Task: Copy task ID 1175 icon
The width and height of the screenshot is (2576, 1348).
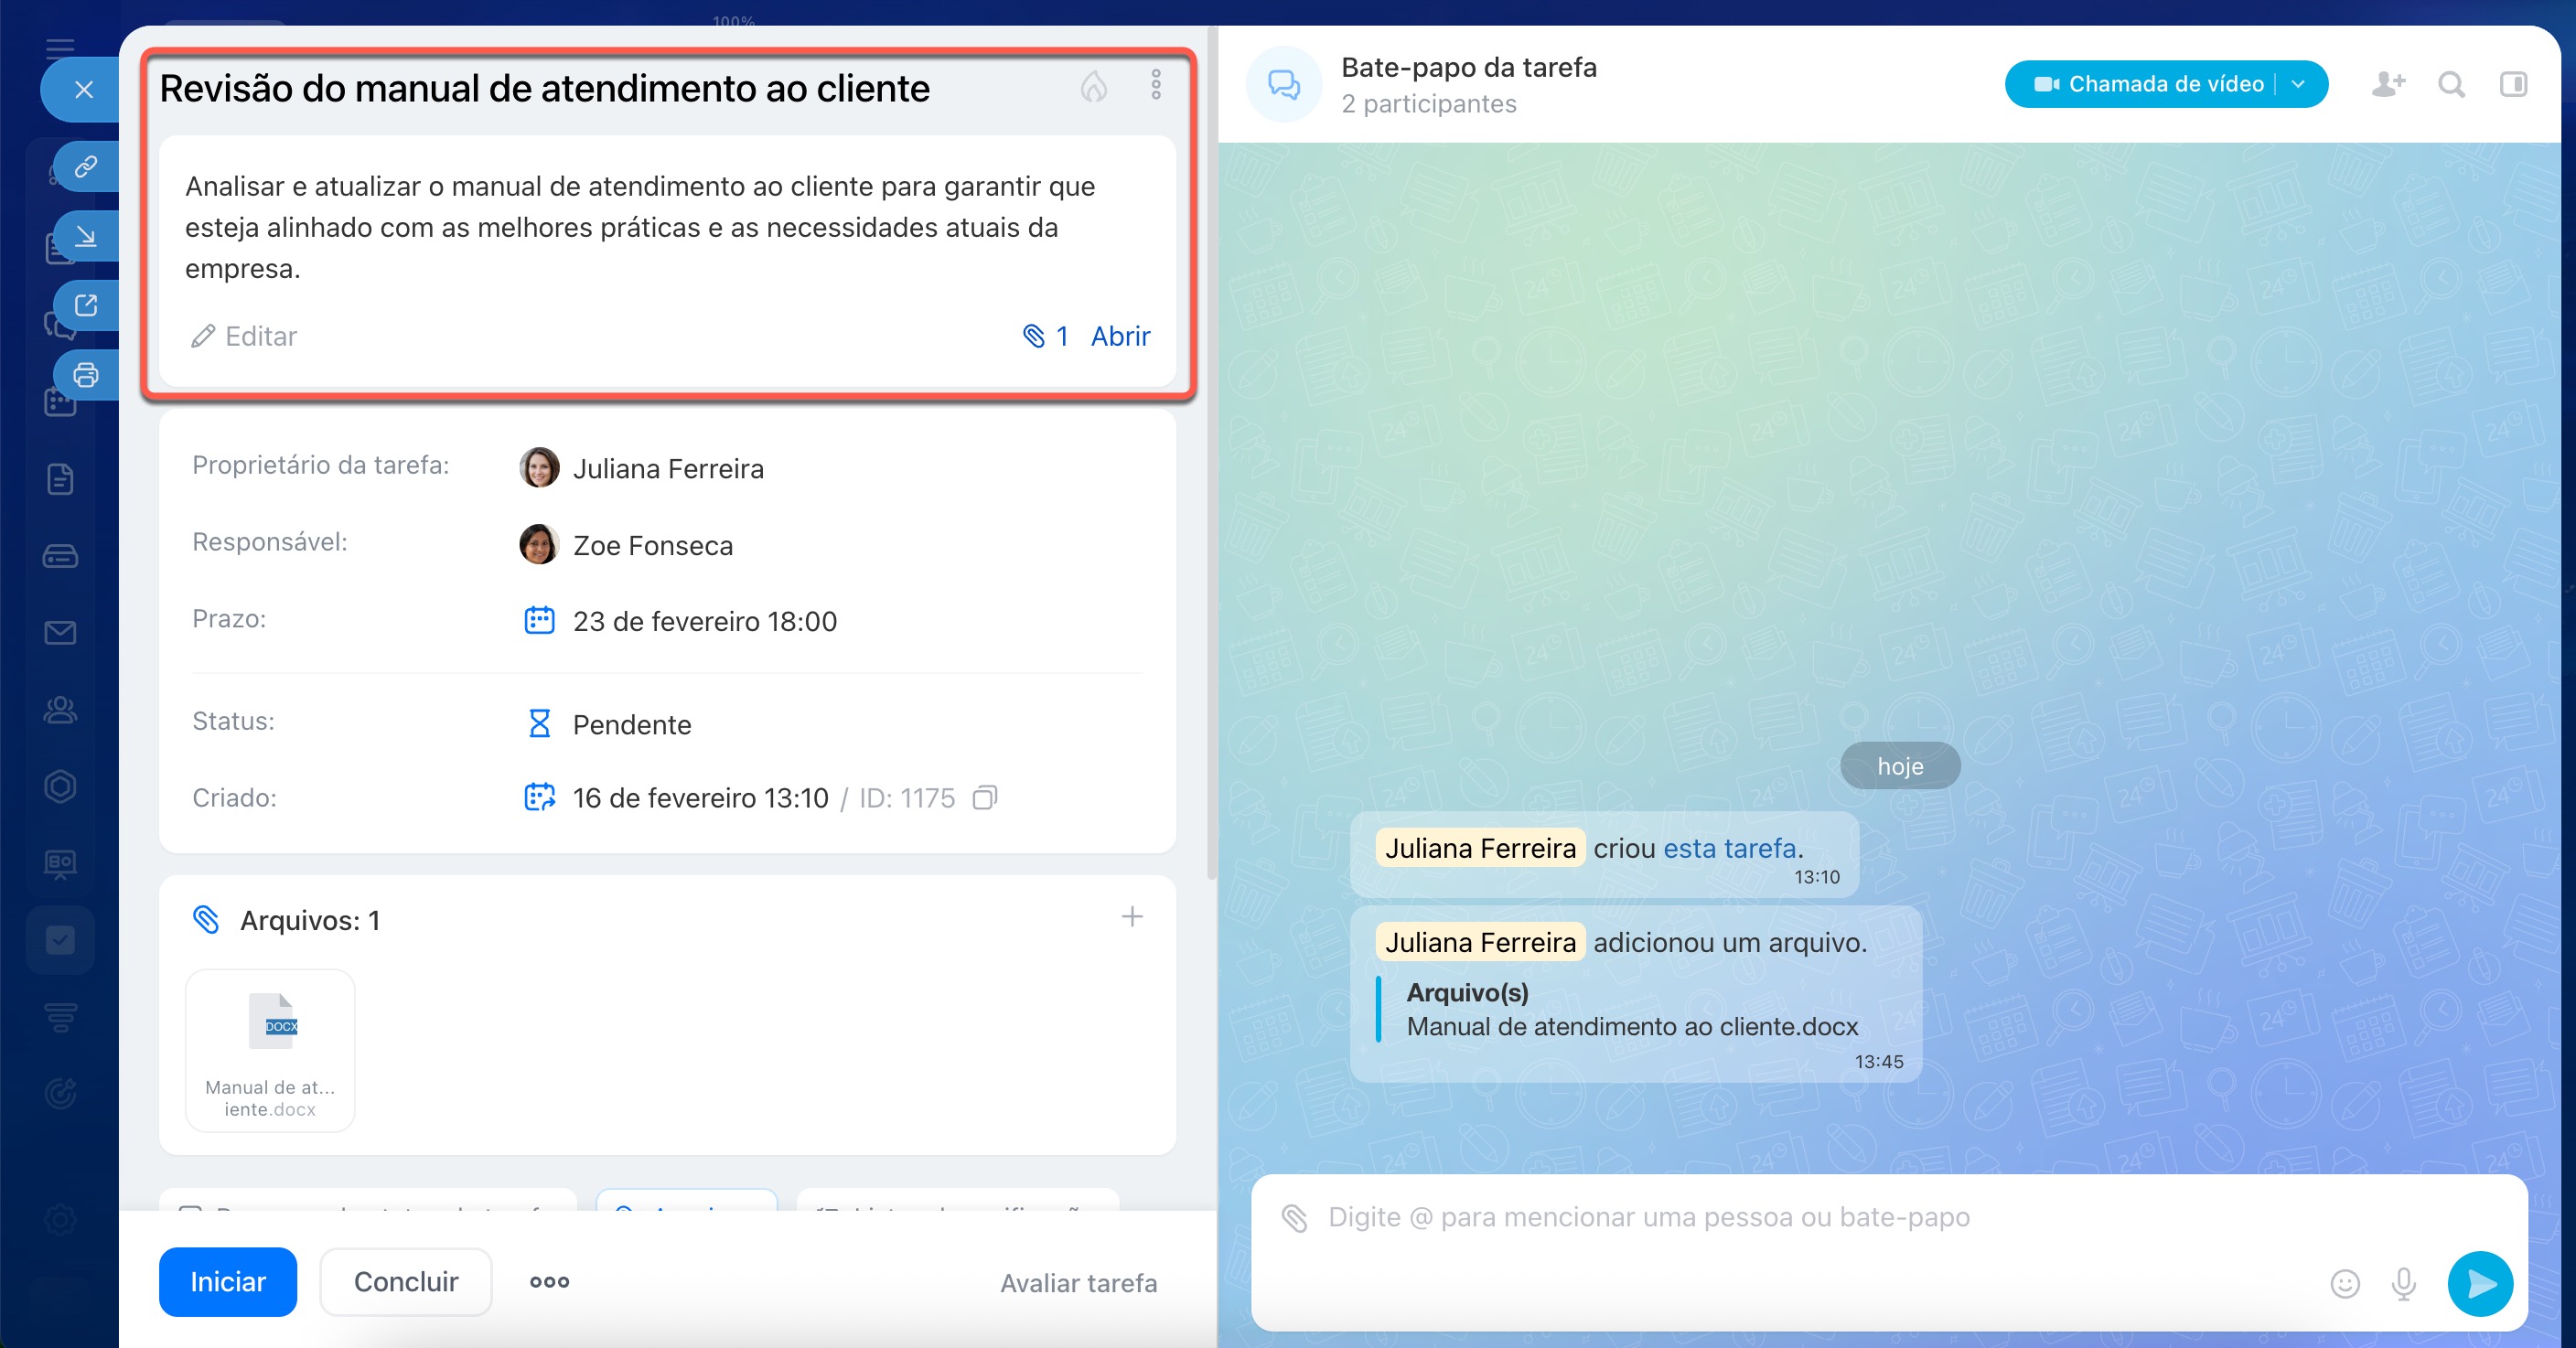Action: 984,798
